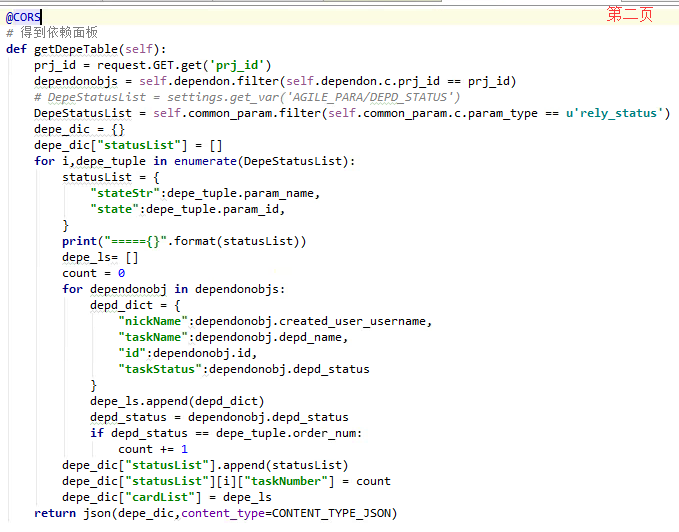Select the "taskStatus" dictionary key

(160, 369)
